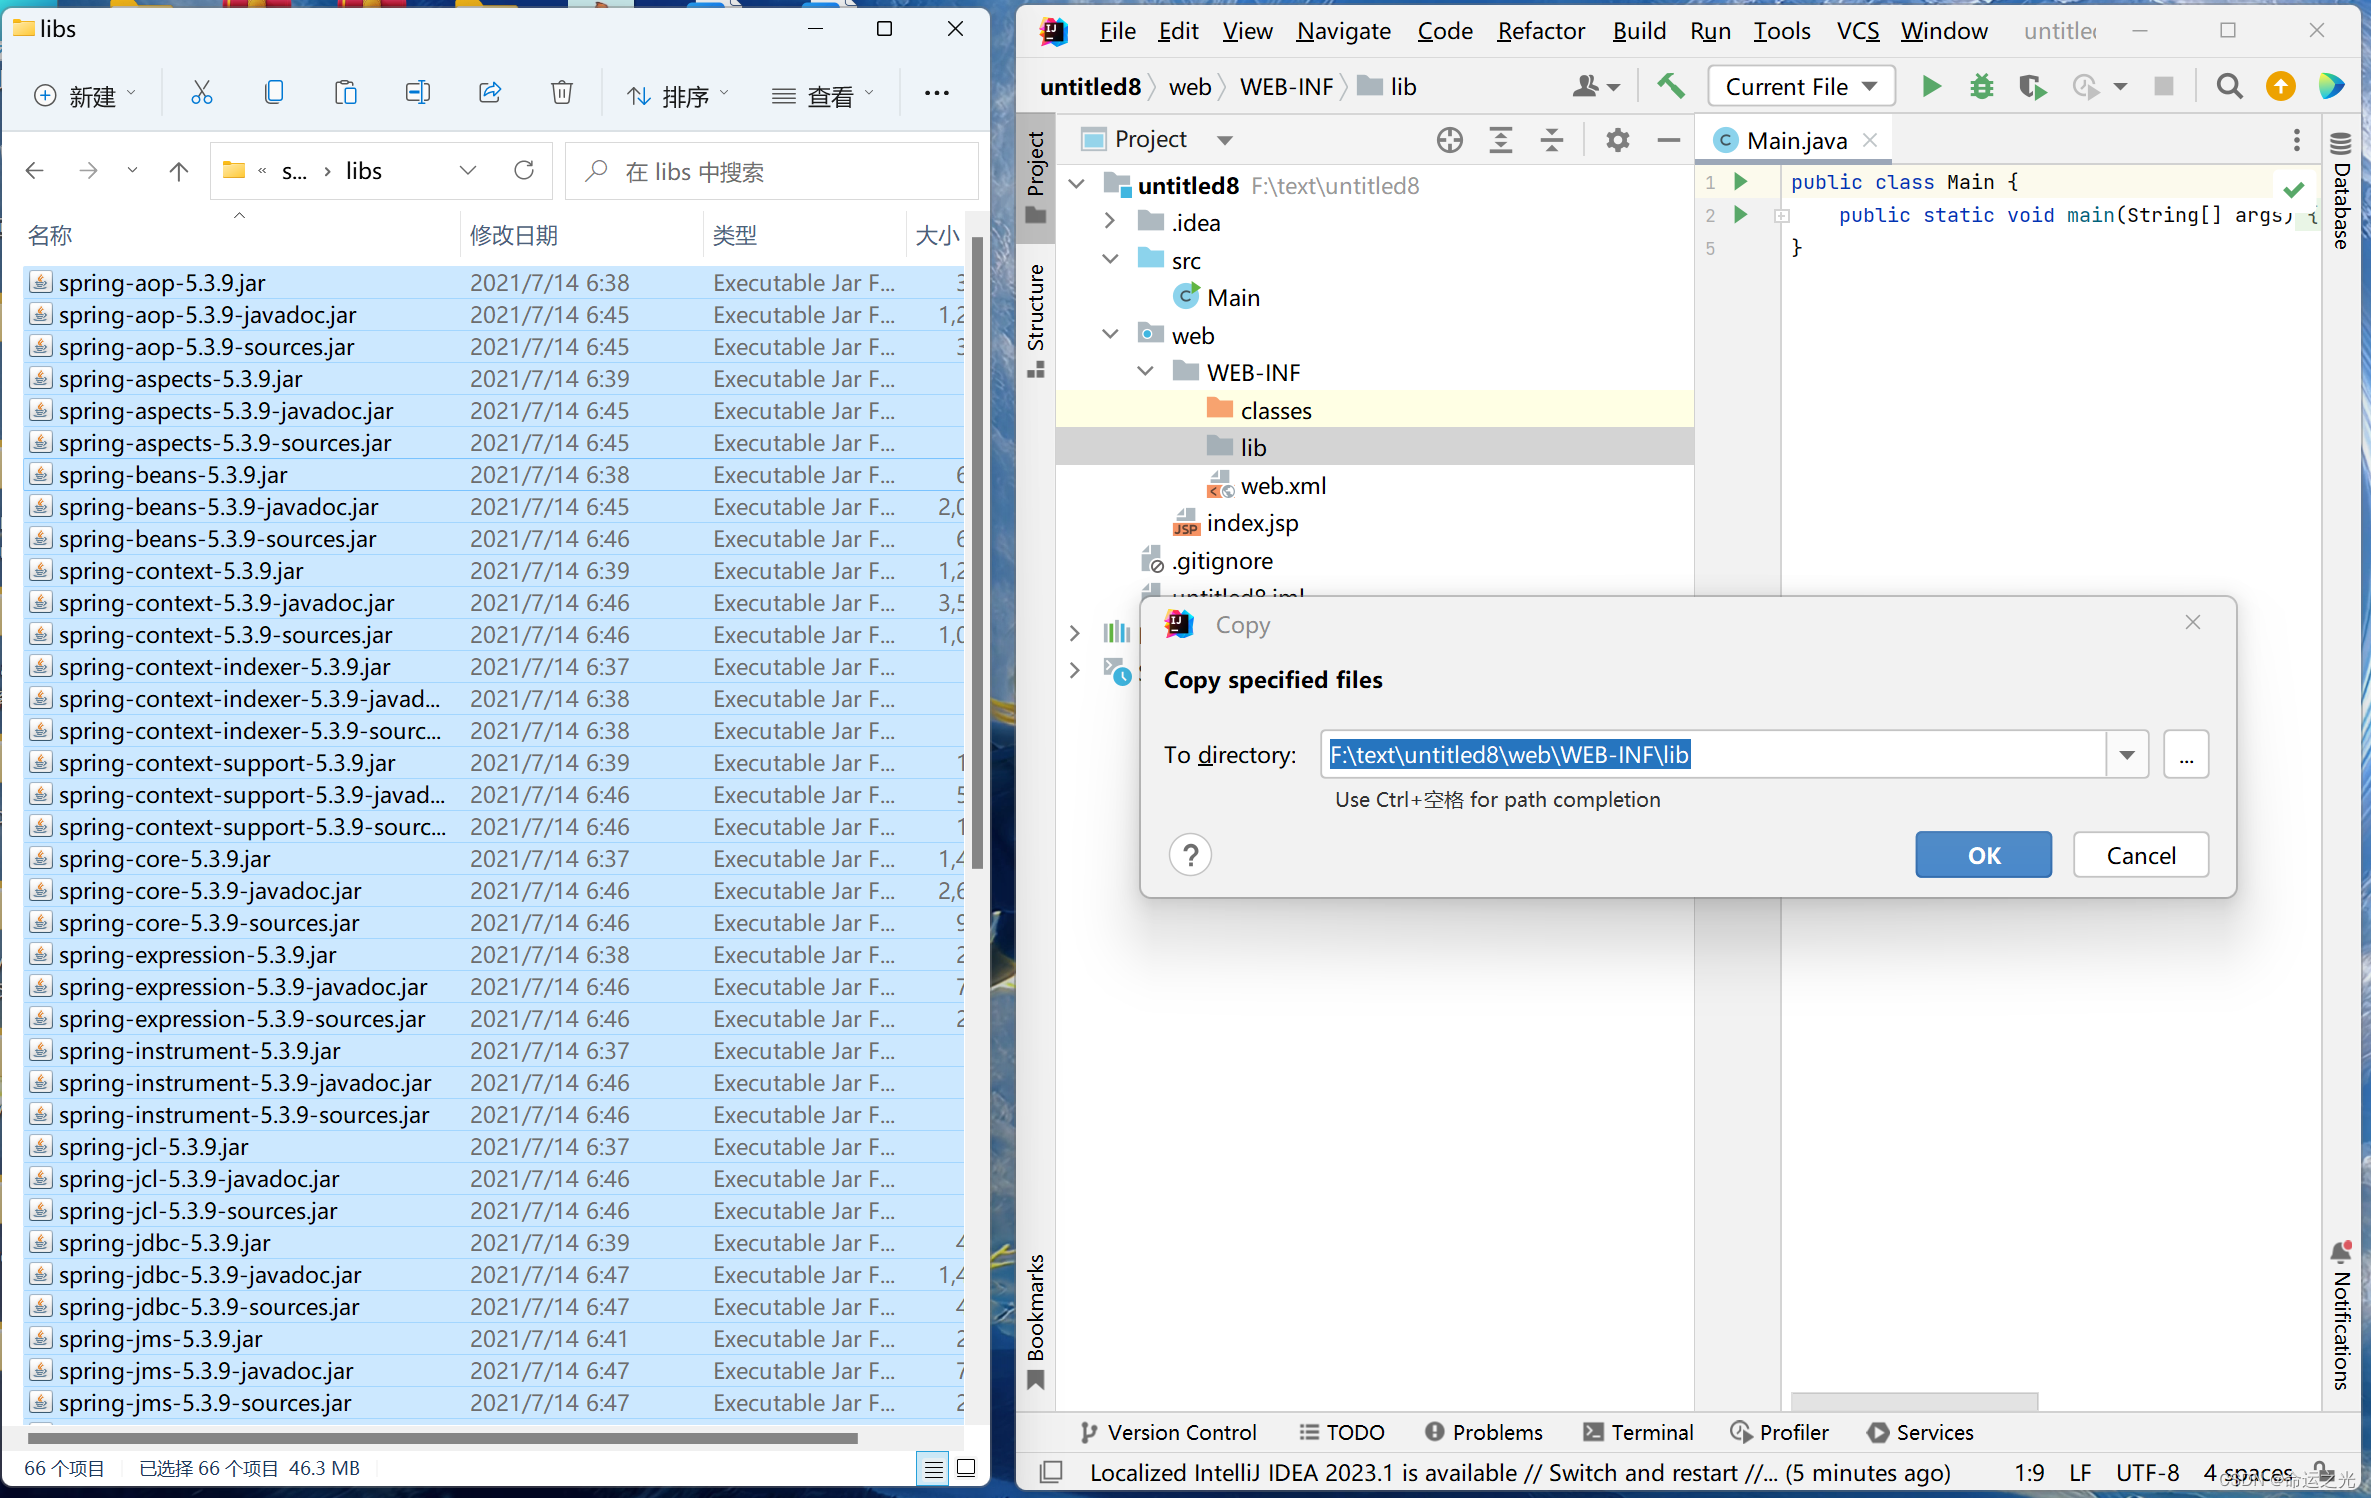This screenshot has height=1498, width=2371.
Task: Click the delete trash icon in Explorer
Action: 562,94
